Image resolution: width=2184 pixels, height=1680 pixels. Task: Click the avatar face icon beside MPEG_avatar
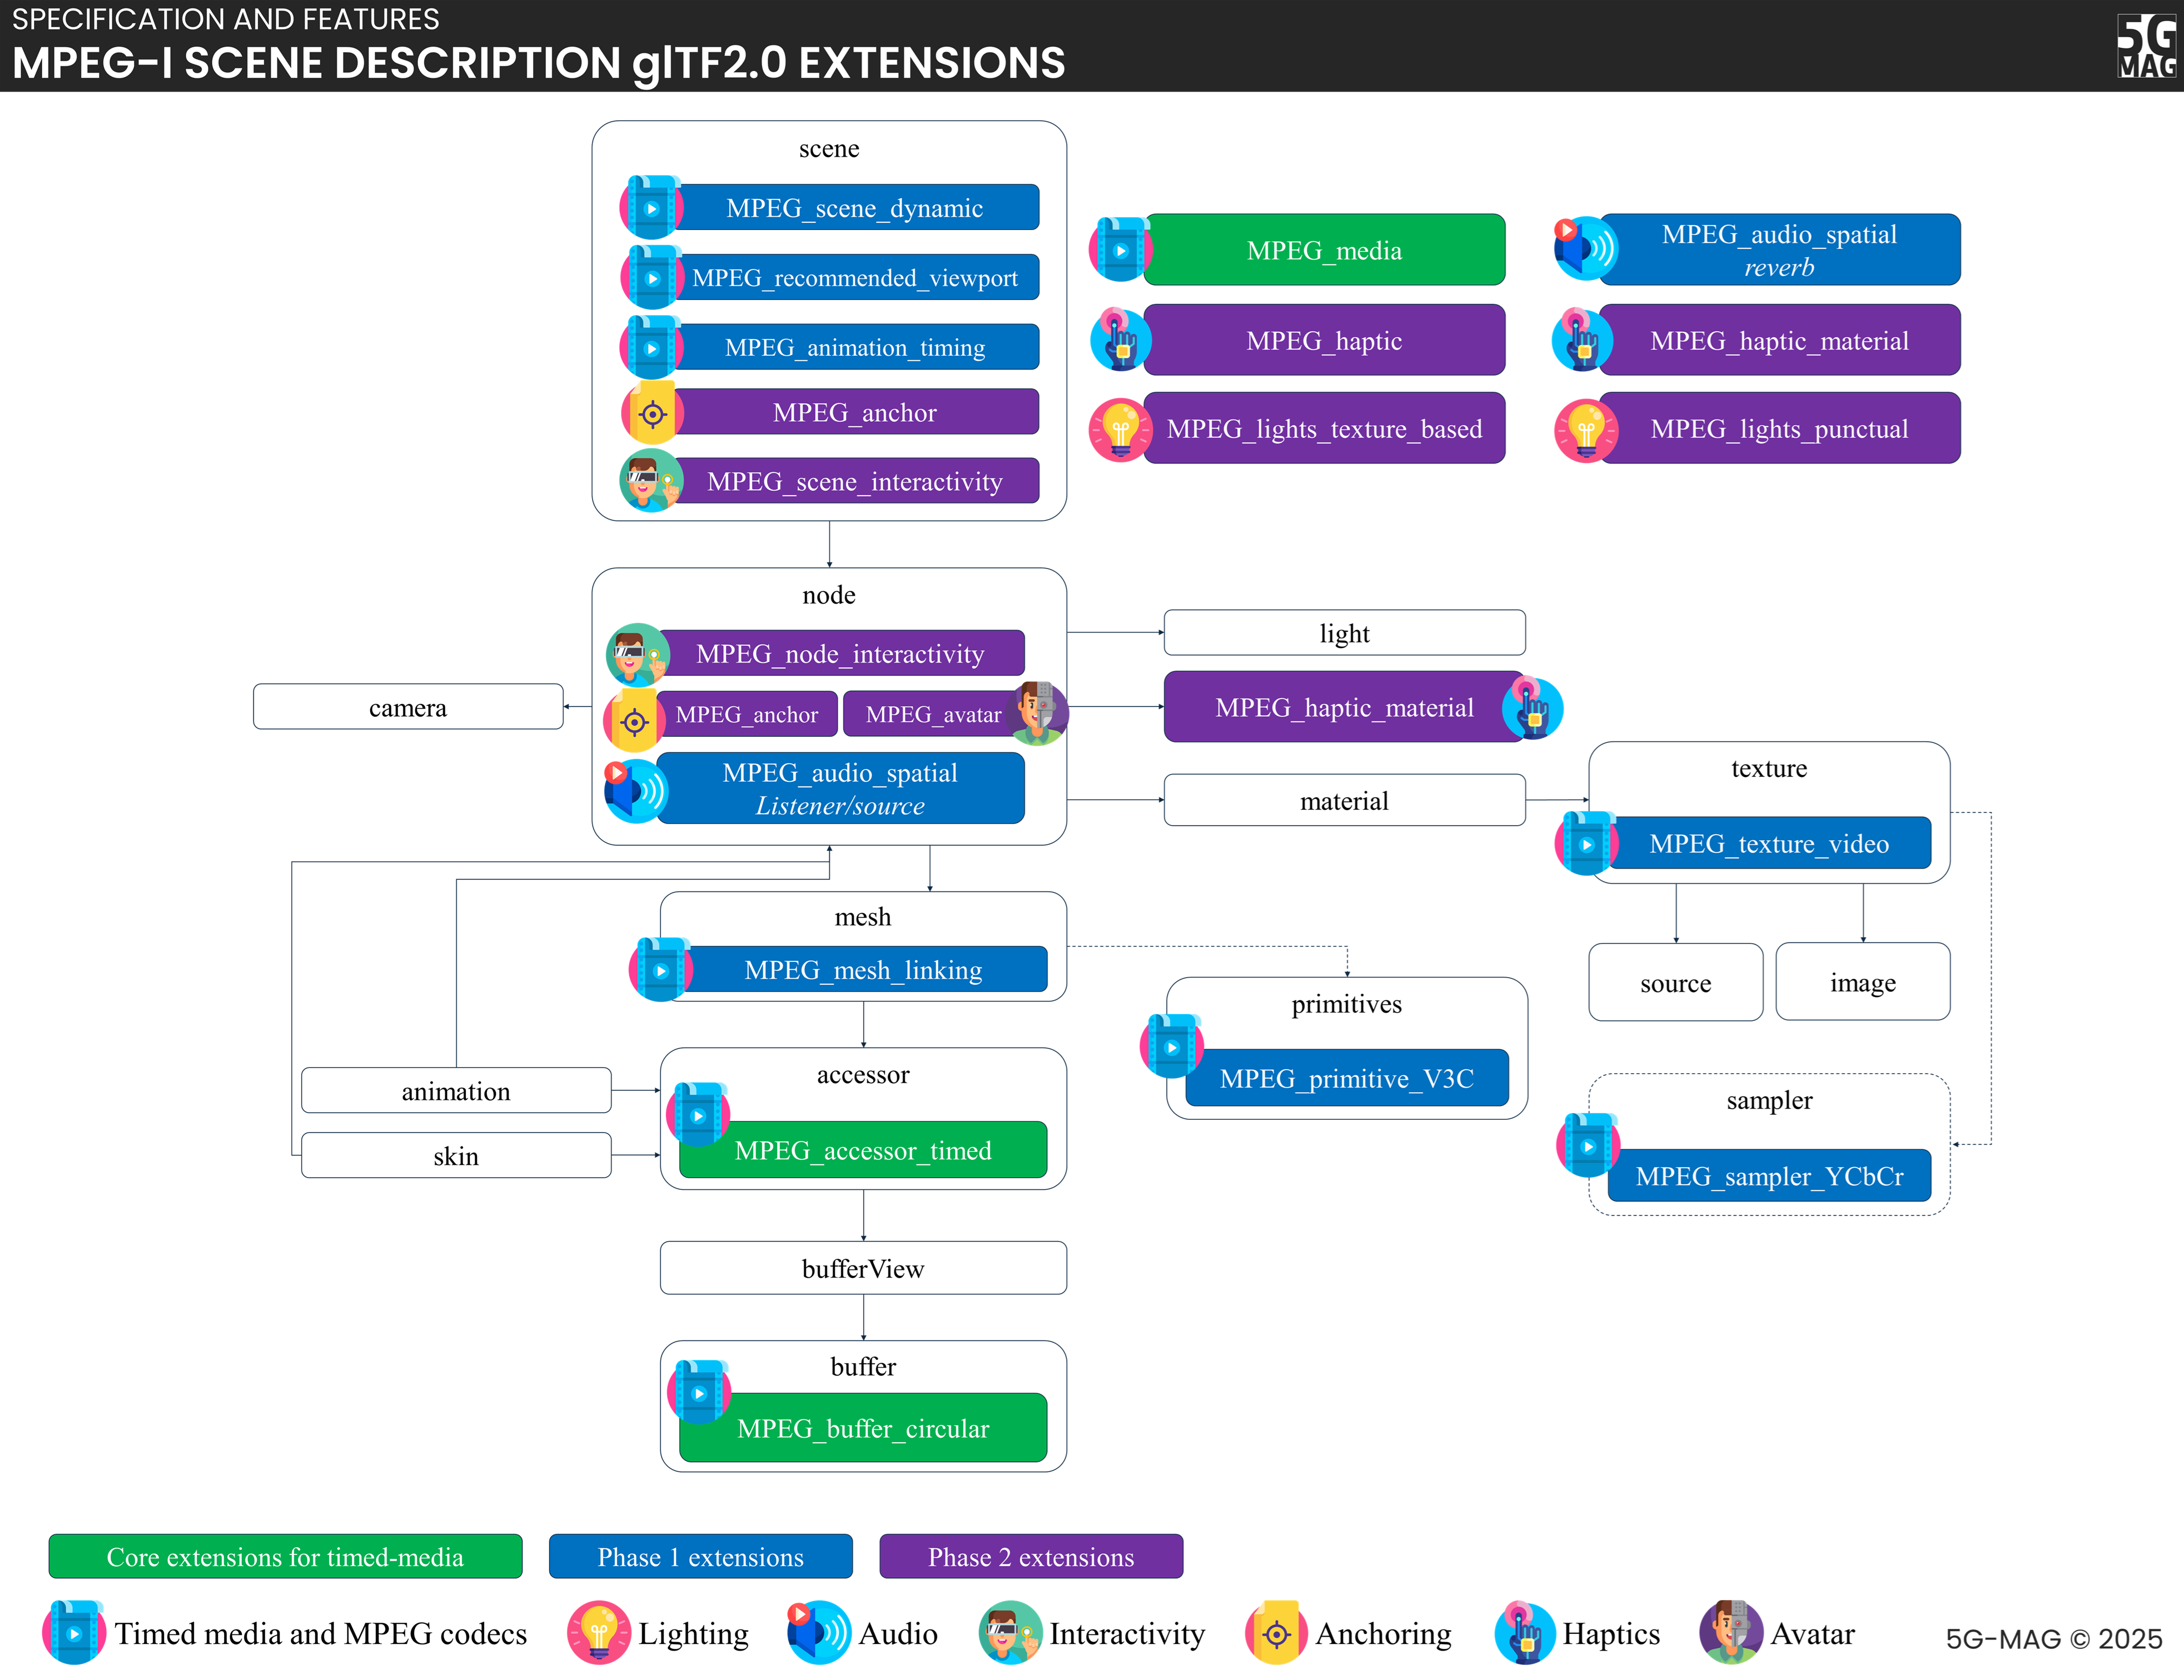pos(1039,713)
